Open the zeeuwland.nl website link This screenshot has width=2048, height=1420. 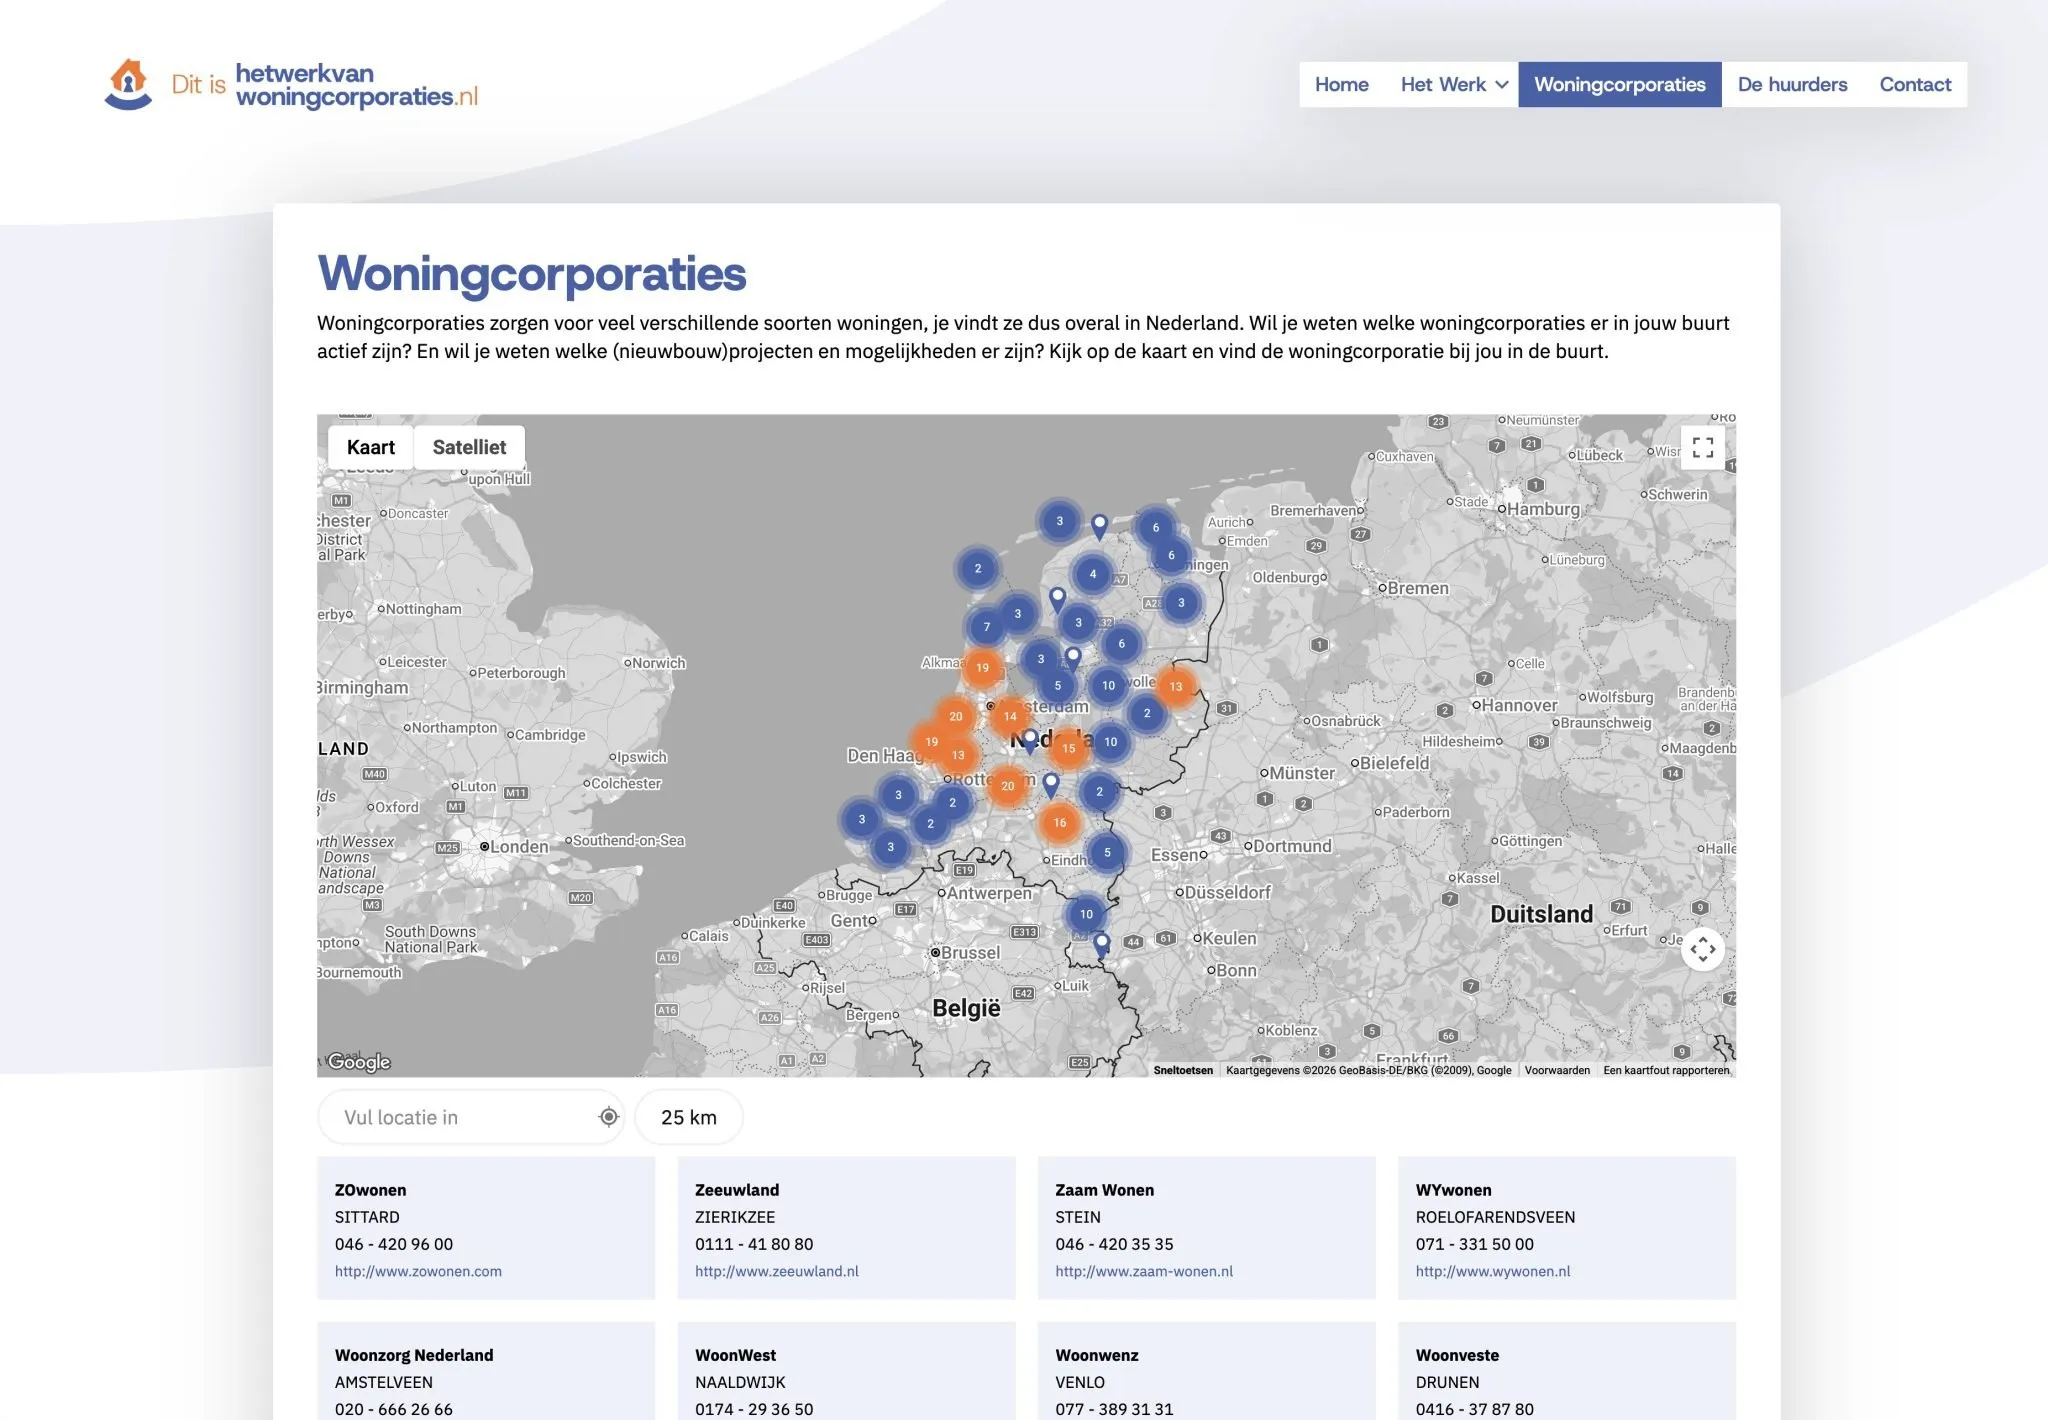pyautogui.click(x=777, y=1271)
